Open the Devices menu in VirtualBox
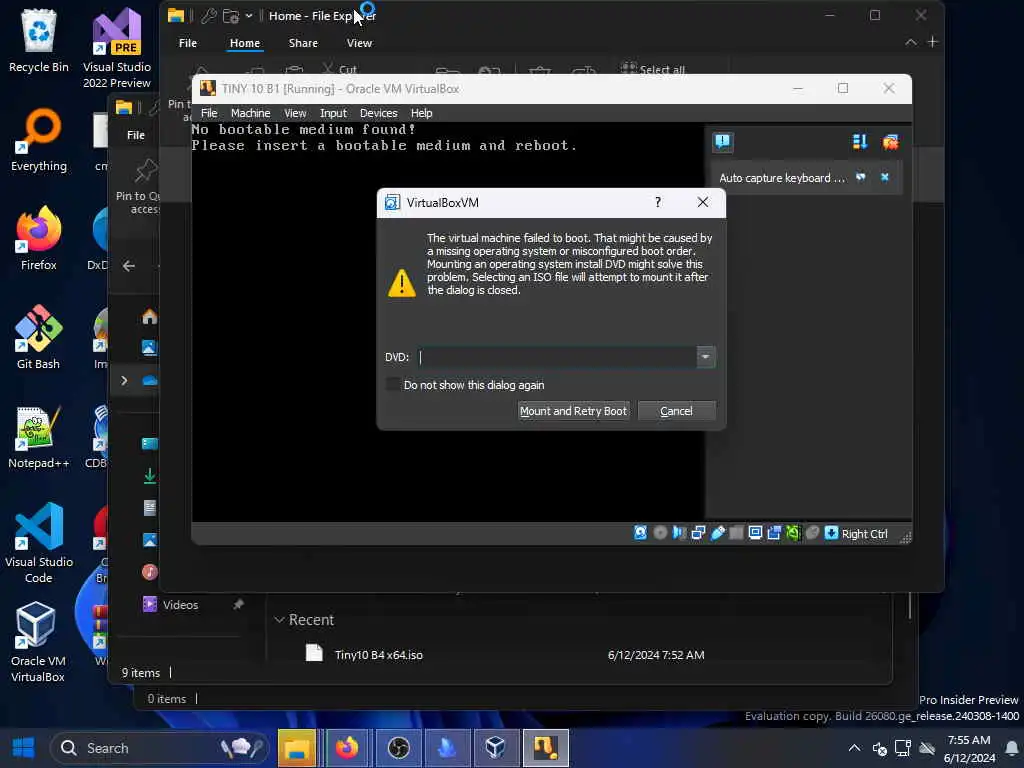The height and width of the screenshot is (768, 1024). point(379,113)
